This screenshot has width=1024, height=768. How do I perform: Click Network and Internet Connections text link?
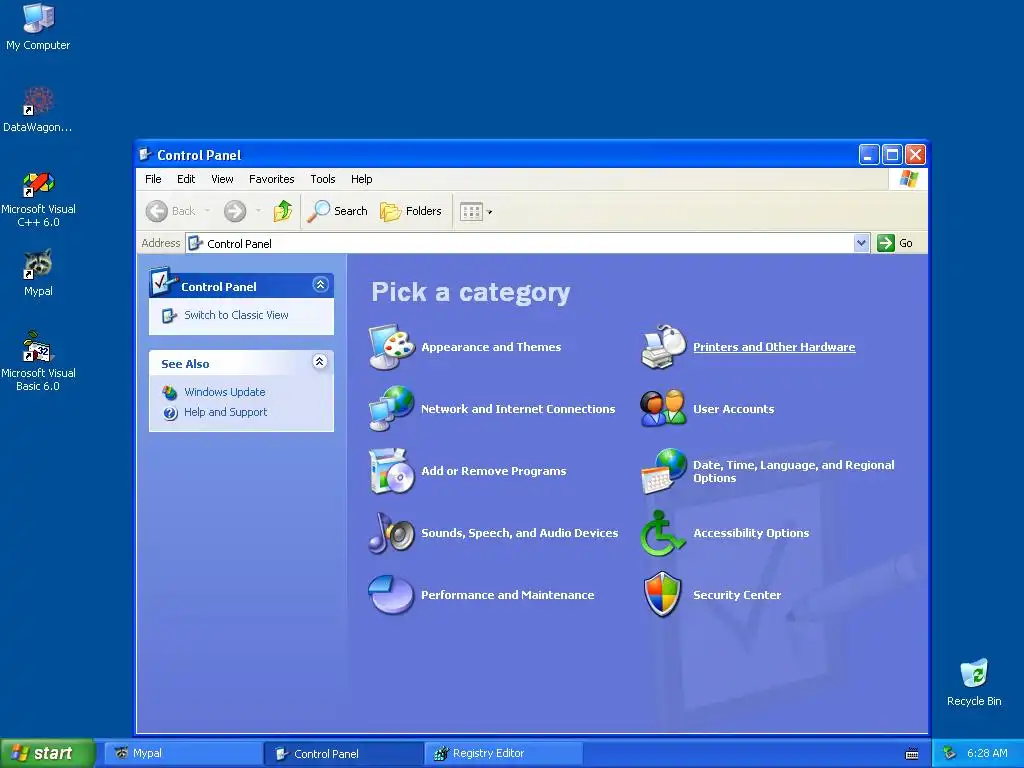518,409
